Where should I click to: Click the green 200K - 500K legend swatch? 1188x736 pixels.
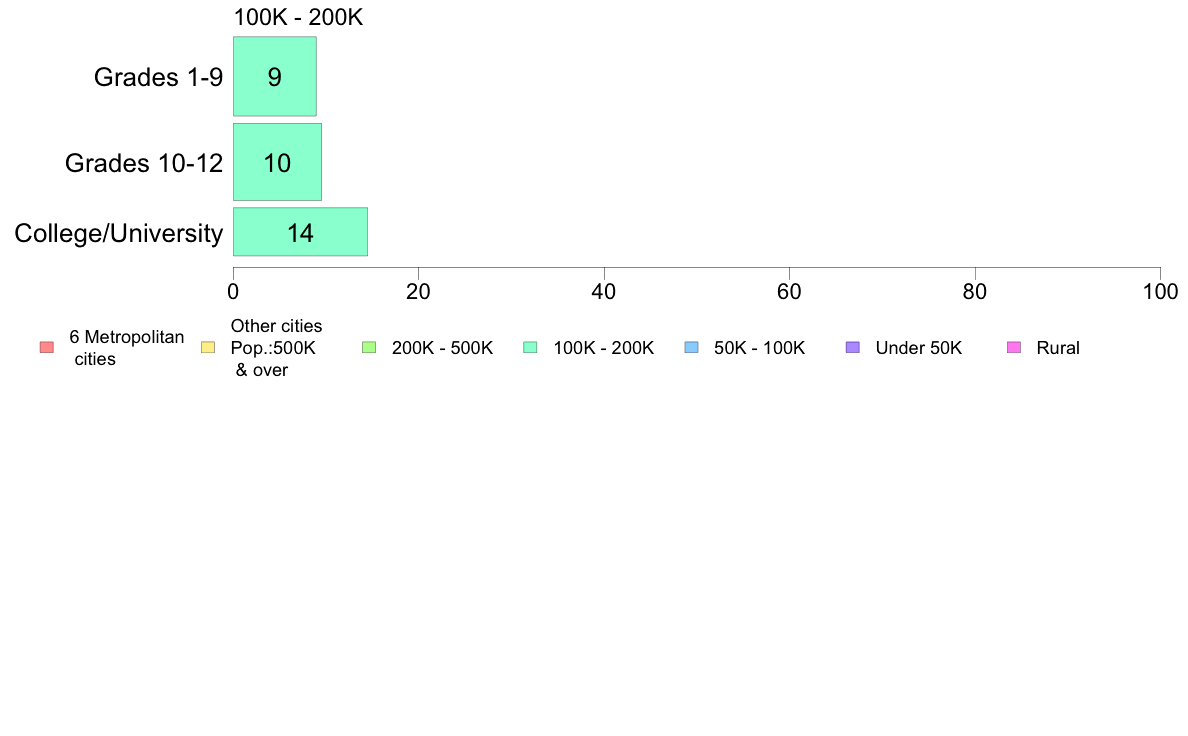[x=369, y=348]
